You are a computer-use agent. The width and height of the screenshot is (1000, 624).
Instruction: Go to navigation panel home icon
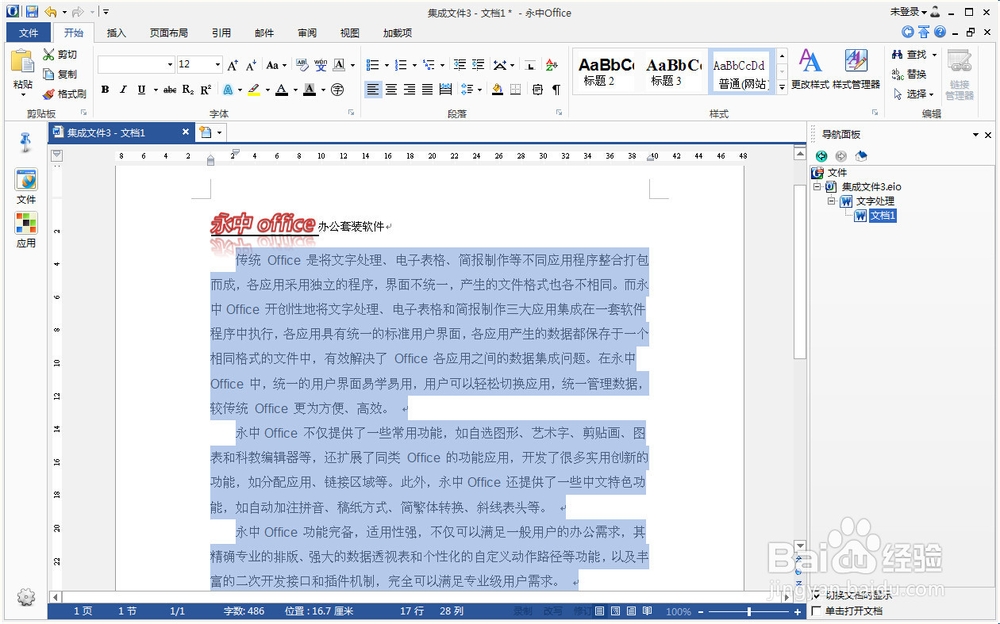(x=861, y=156)
